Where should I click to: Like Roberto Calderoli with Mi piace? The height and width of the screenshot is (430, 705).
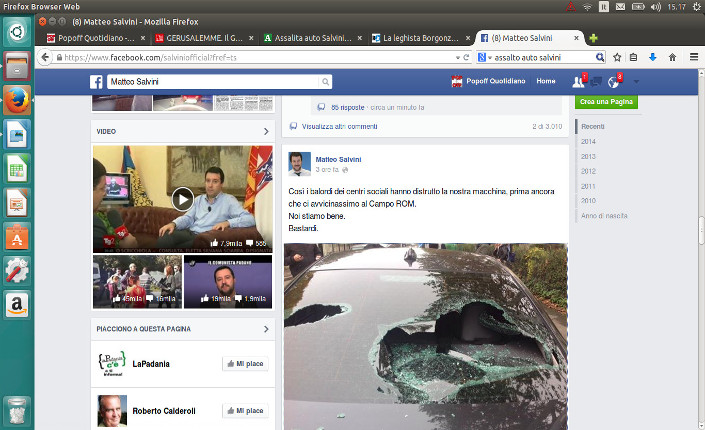[245, 411]
